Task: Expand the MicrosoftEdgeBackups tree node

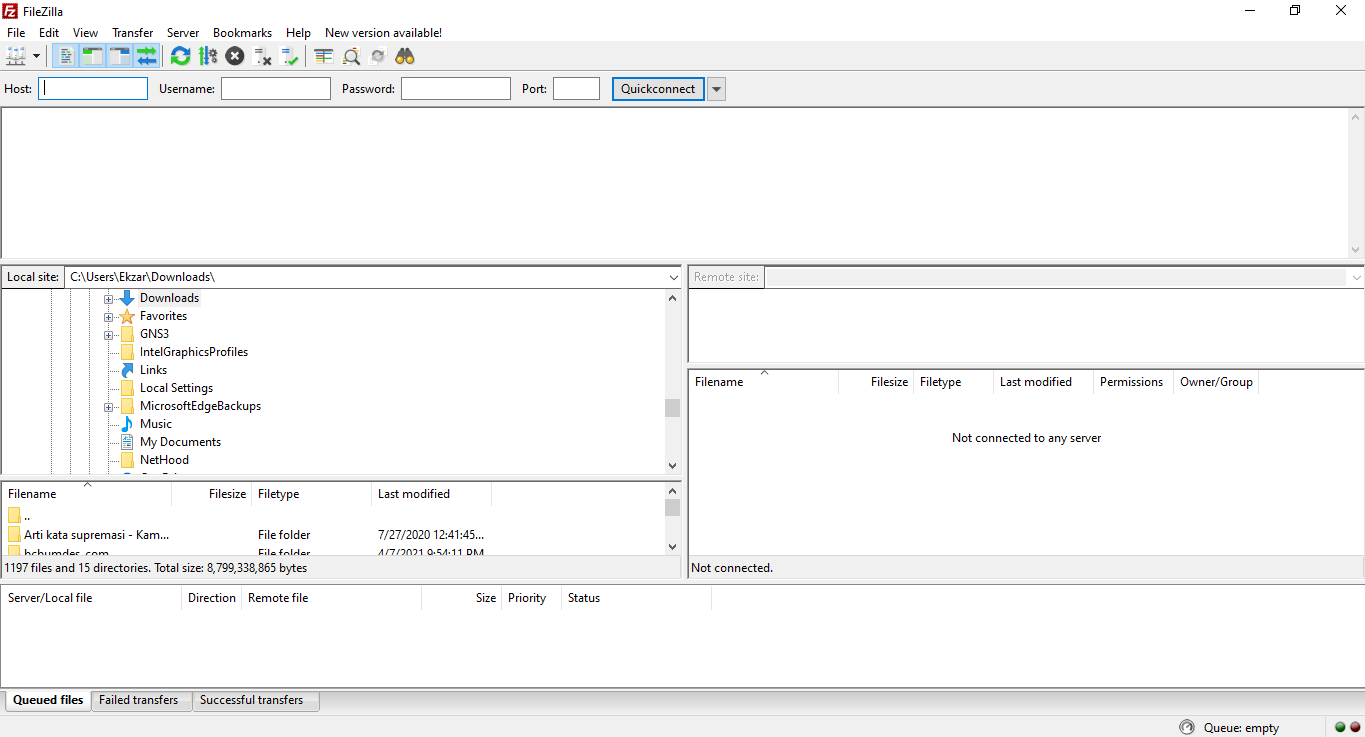Action: 108,407
